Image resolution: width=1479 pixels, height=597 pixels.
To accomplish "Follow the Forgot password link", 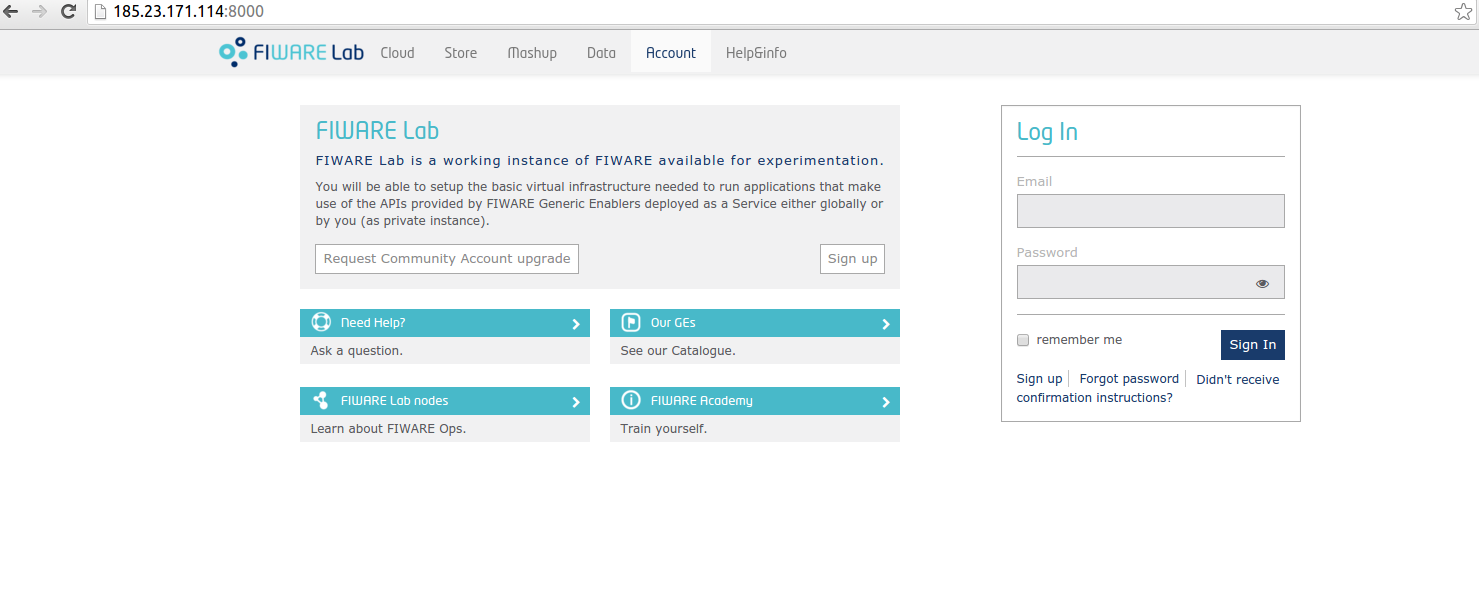I will [1129, 379].
